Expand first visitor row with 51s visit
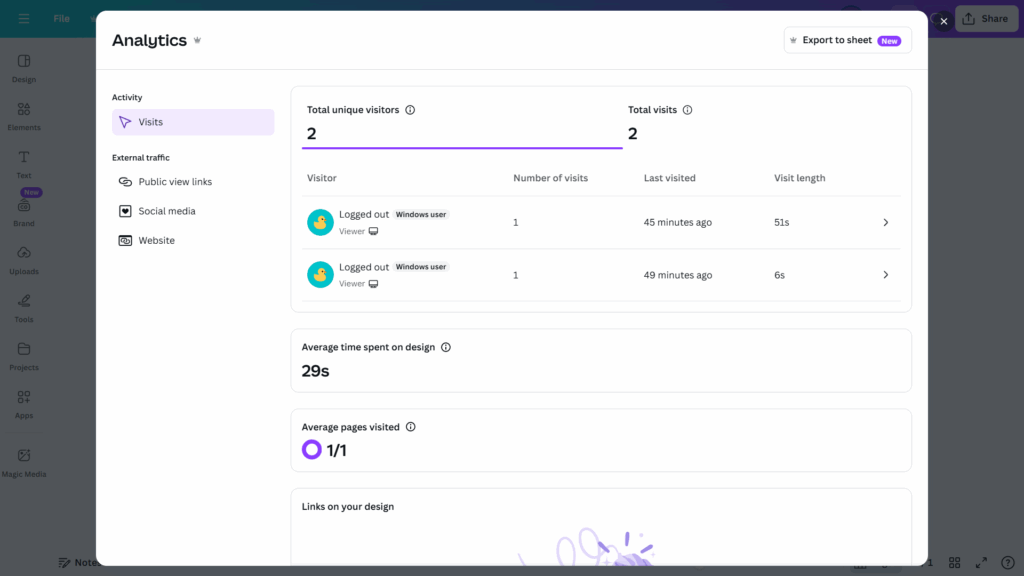The width and height of the screenshot is (1024, 576). coord(885,223)
